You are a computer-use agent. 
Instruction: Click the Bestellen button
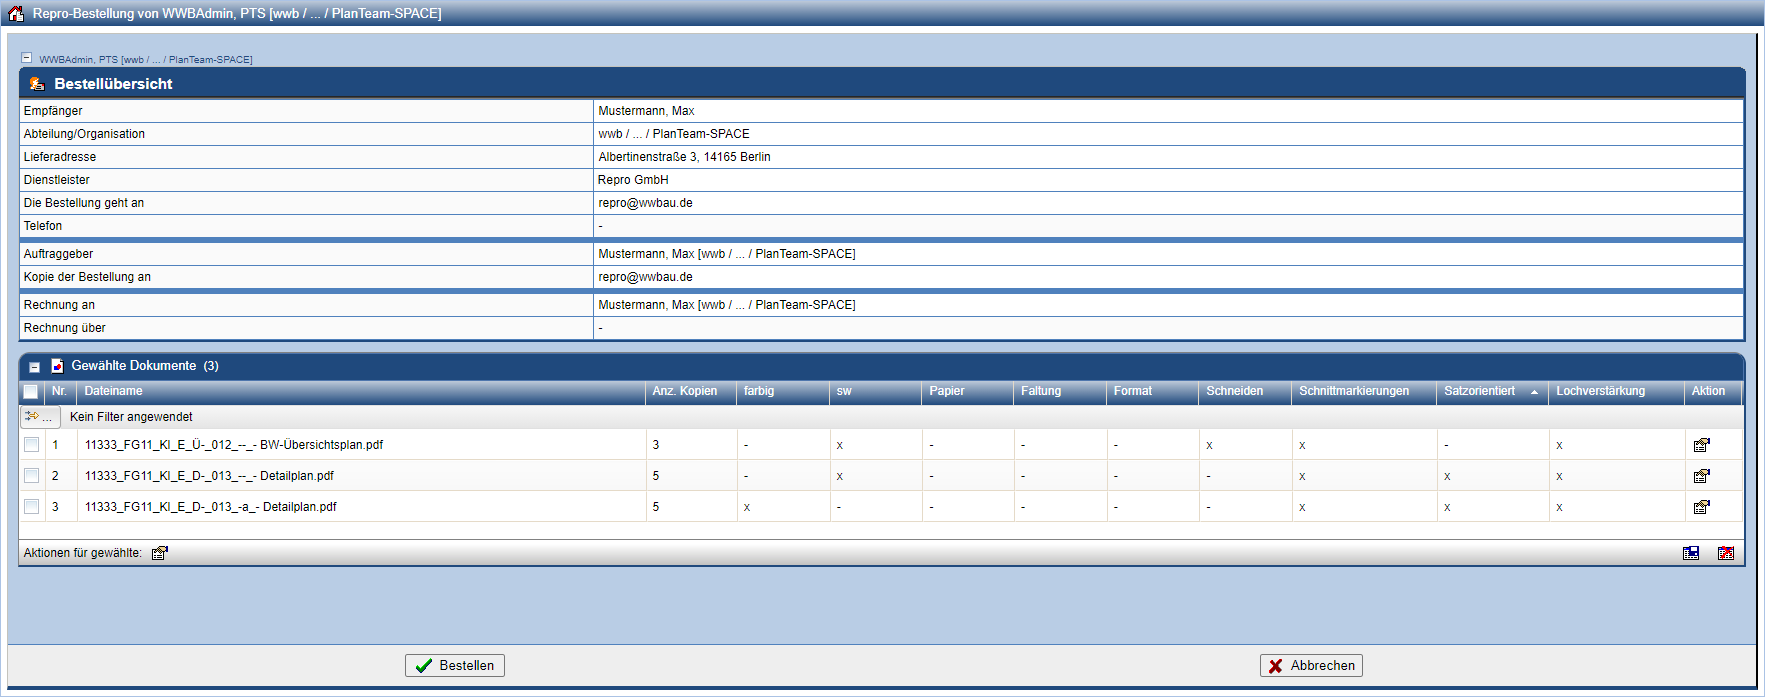pos(455,665)
